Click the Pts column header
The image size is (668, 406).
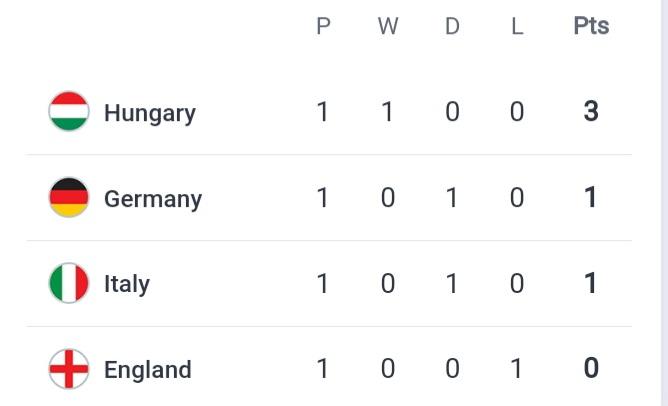coord(591,26)
